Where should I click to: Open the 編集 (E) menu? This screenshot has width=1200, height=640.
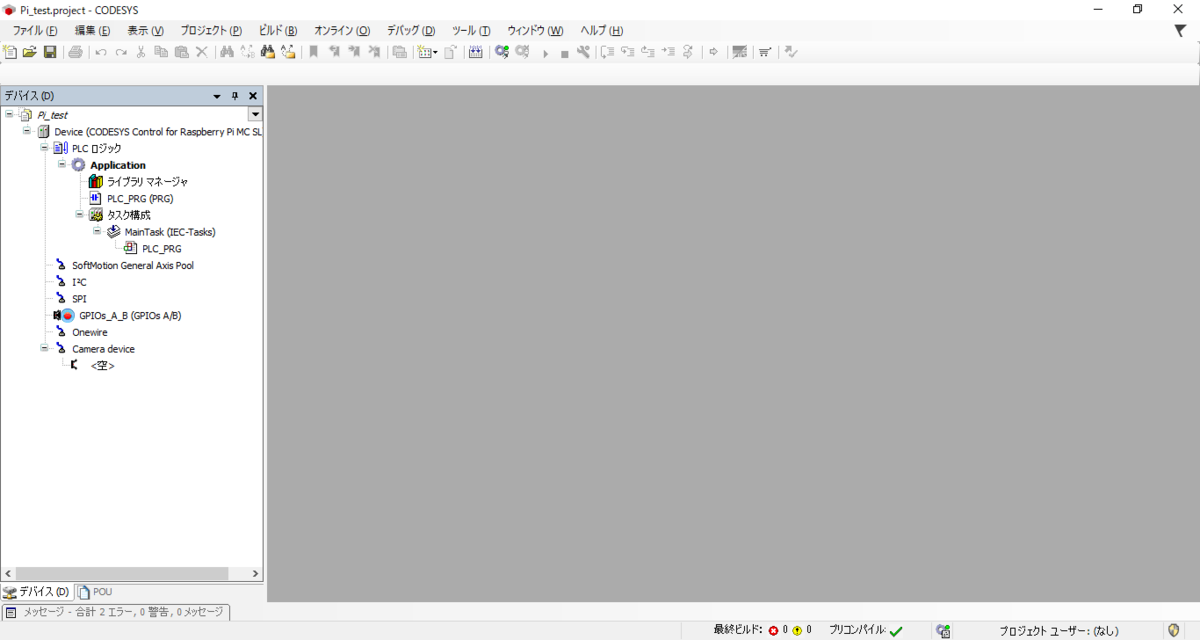(93, 31)
